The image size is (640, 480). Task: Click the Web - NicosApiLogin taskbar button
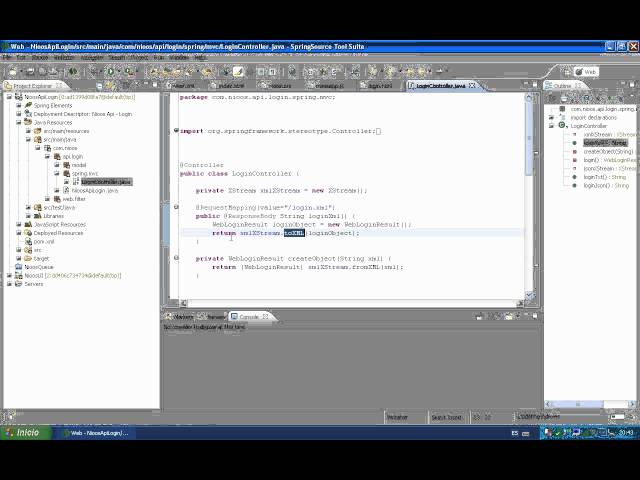(98, 433)
